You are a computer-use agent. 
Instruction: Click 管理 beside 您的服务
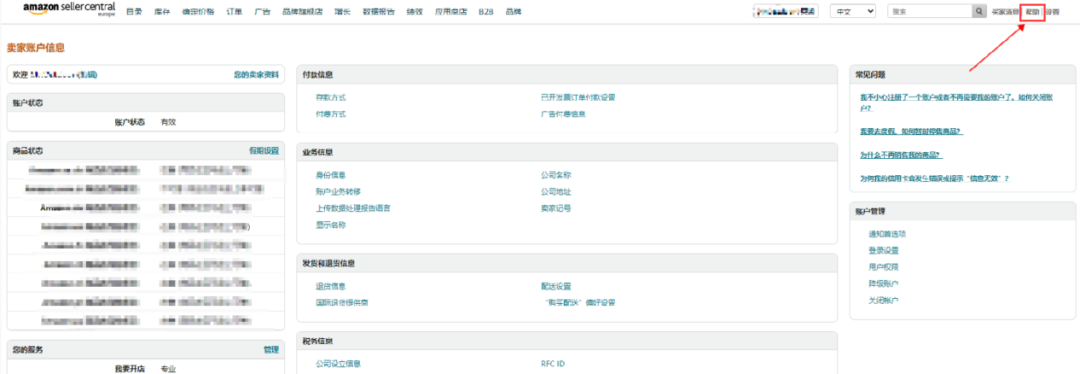coord(271,350)
